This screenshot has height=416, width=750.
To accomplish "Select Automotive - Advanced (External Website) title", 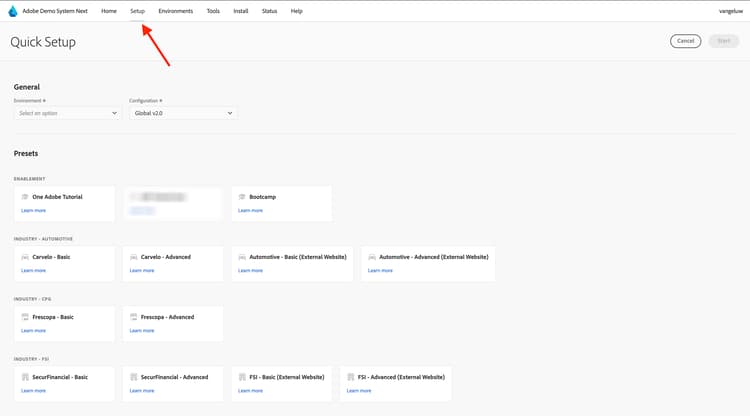I will coord(434,257).
